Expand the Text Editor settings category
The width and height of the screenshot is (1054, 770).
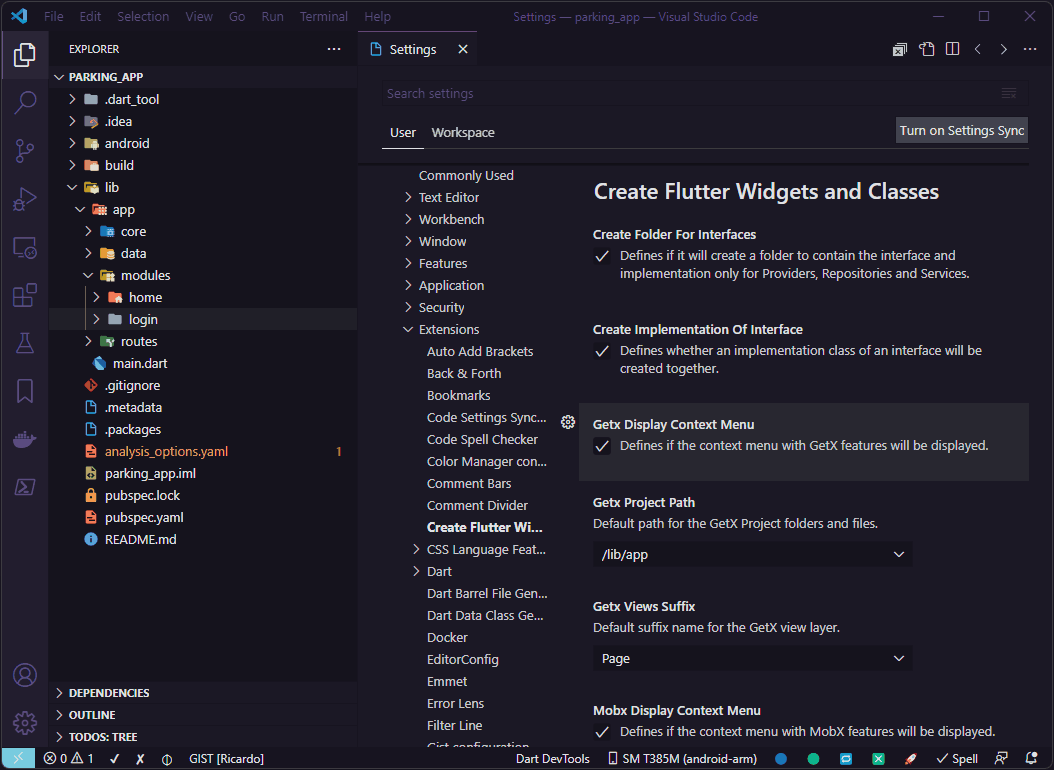408,198
